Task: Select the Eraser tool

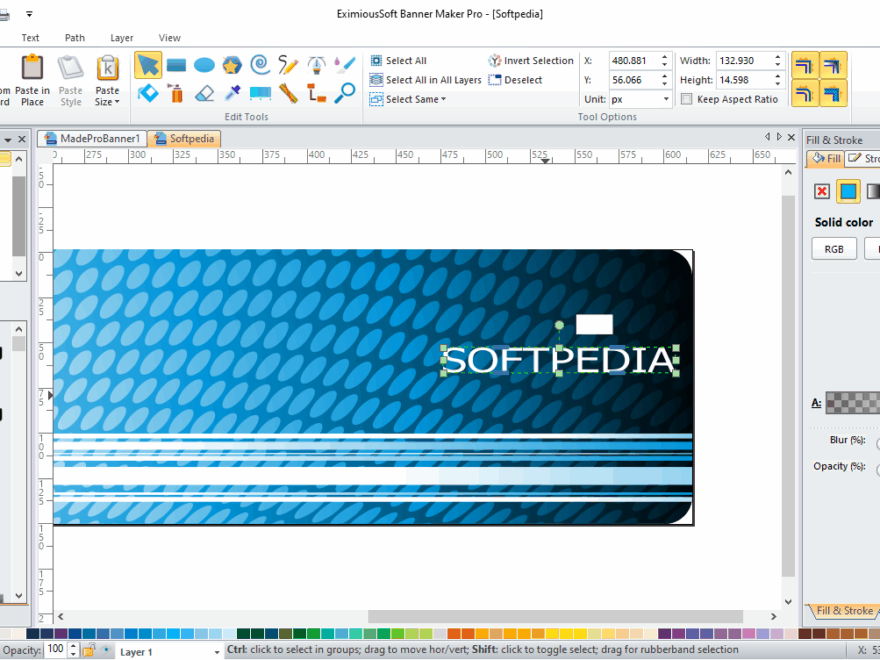Action: (204, 93)
